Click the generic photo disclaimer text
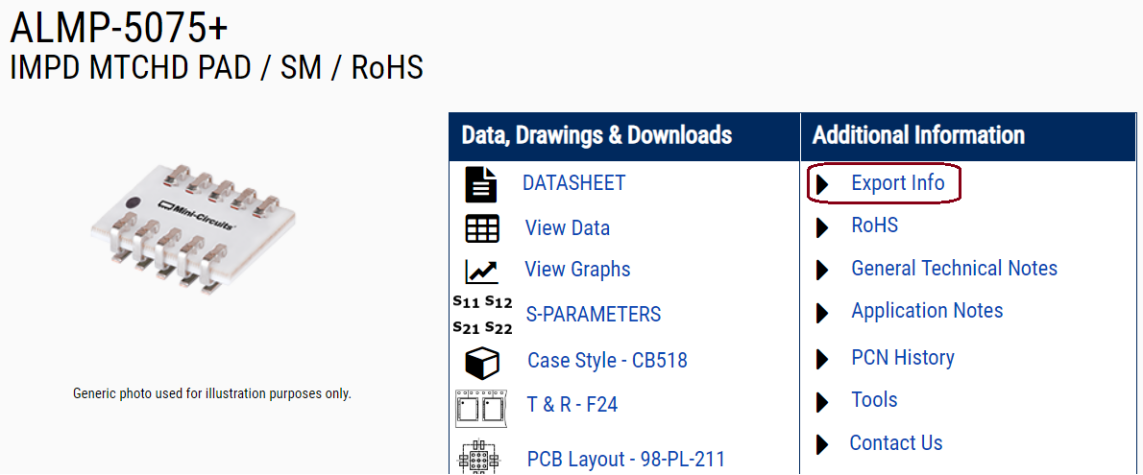1143x475 pixels. pyautogui.click(x=212, y=394)
